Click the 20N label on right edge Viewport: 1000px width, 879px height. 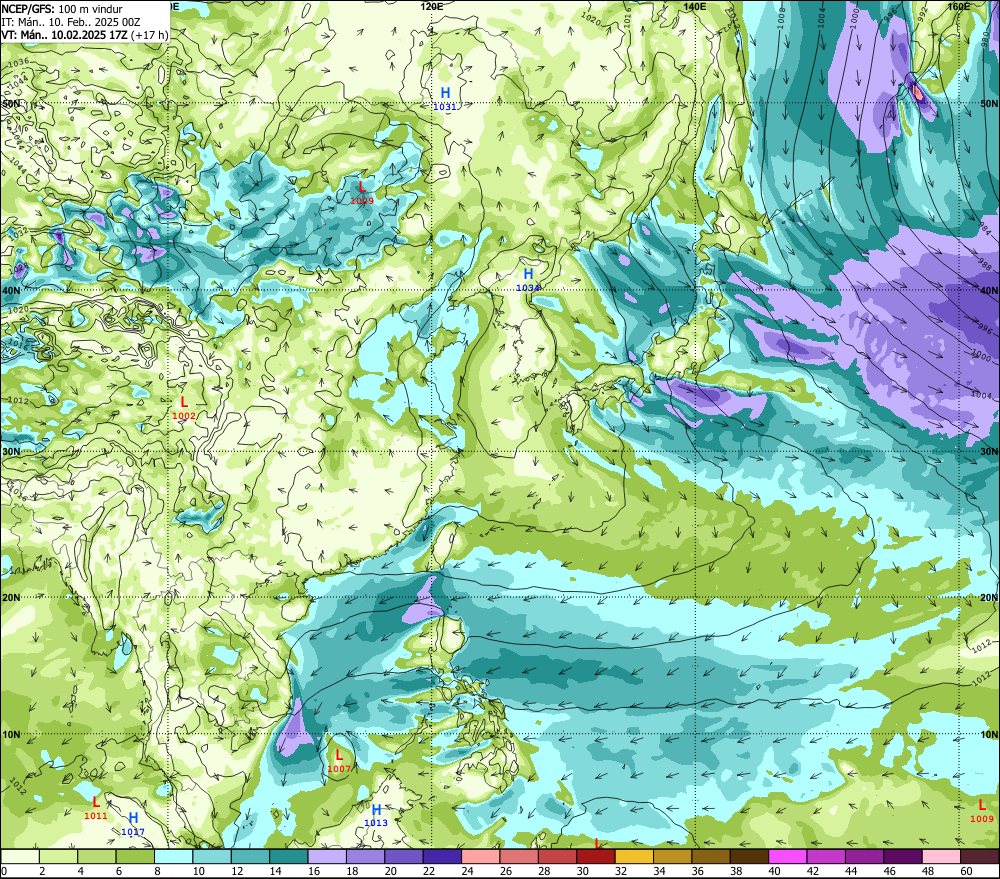pos(989,598)
